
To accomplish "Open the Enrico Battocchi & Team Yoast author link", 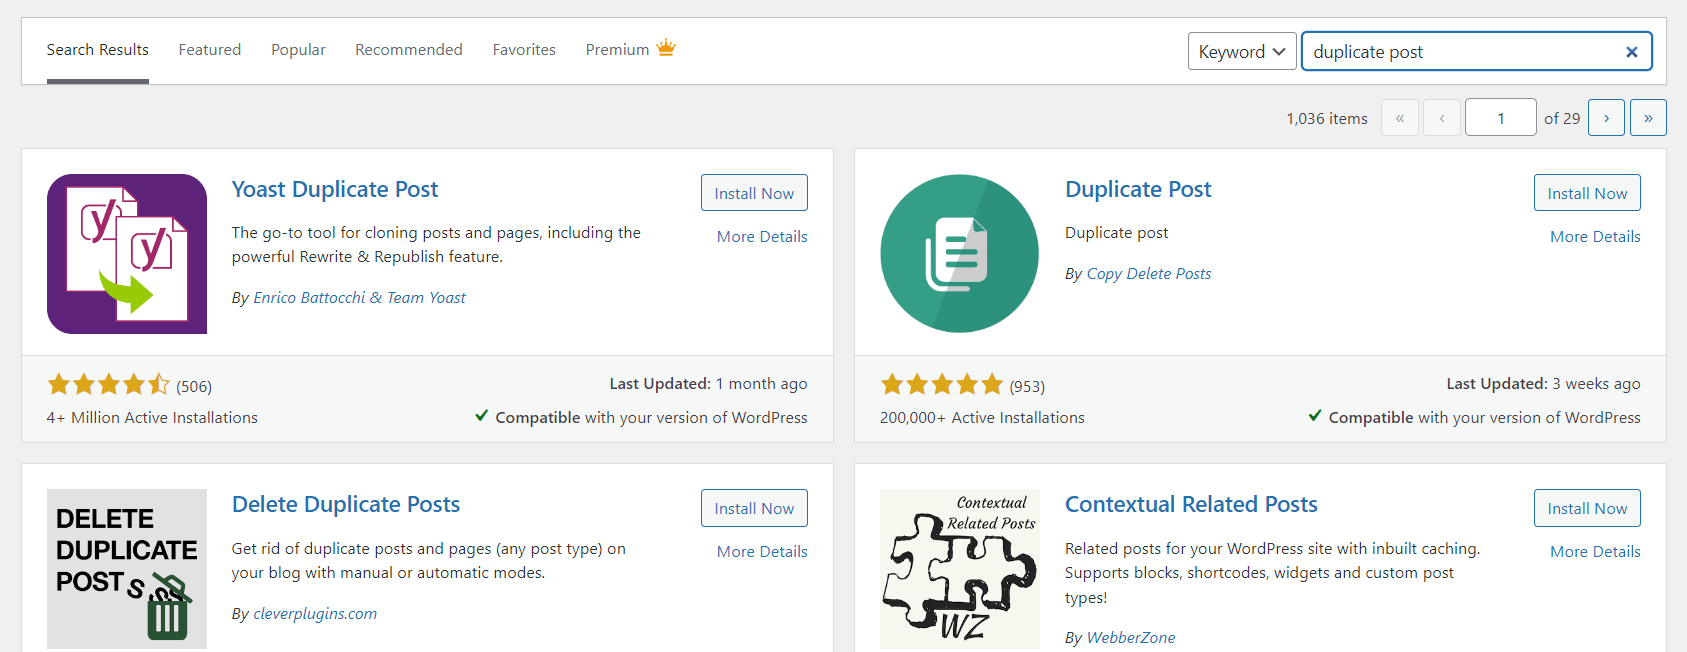I will pyautogui.click(x=359, y=298).
